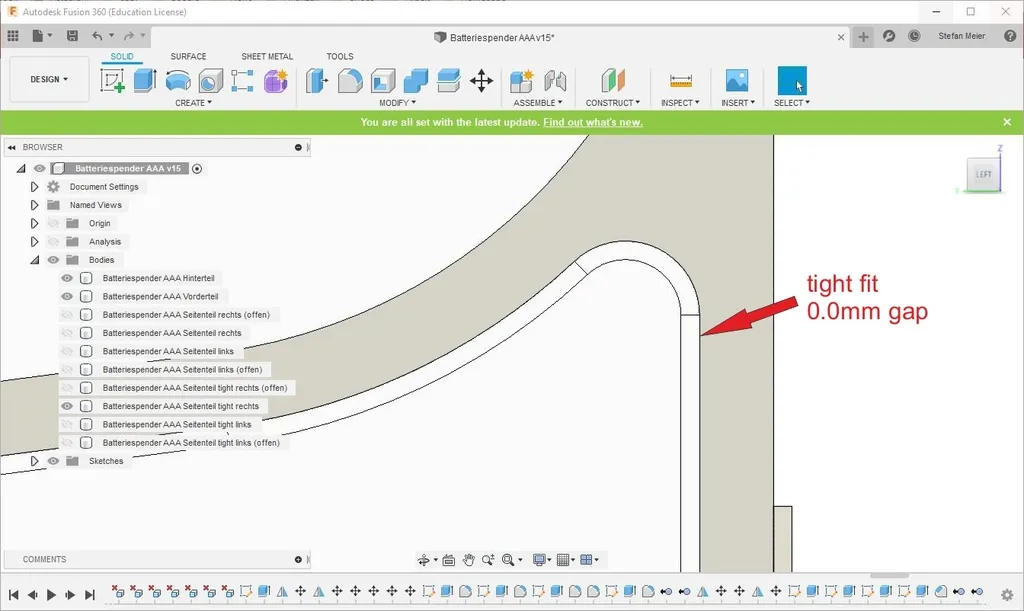Image resolution: width=1024 pixels, height=611 pixels.
Task: Click the LEFT face of the ViewCube
Action: tap(983, 174)
